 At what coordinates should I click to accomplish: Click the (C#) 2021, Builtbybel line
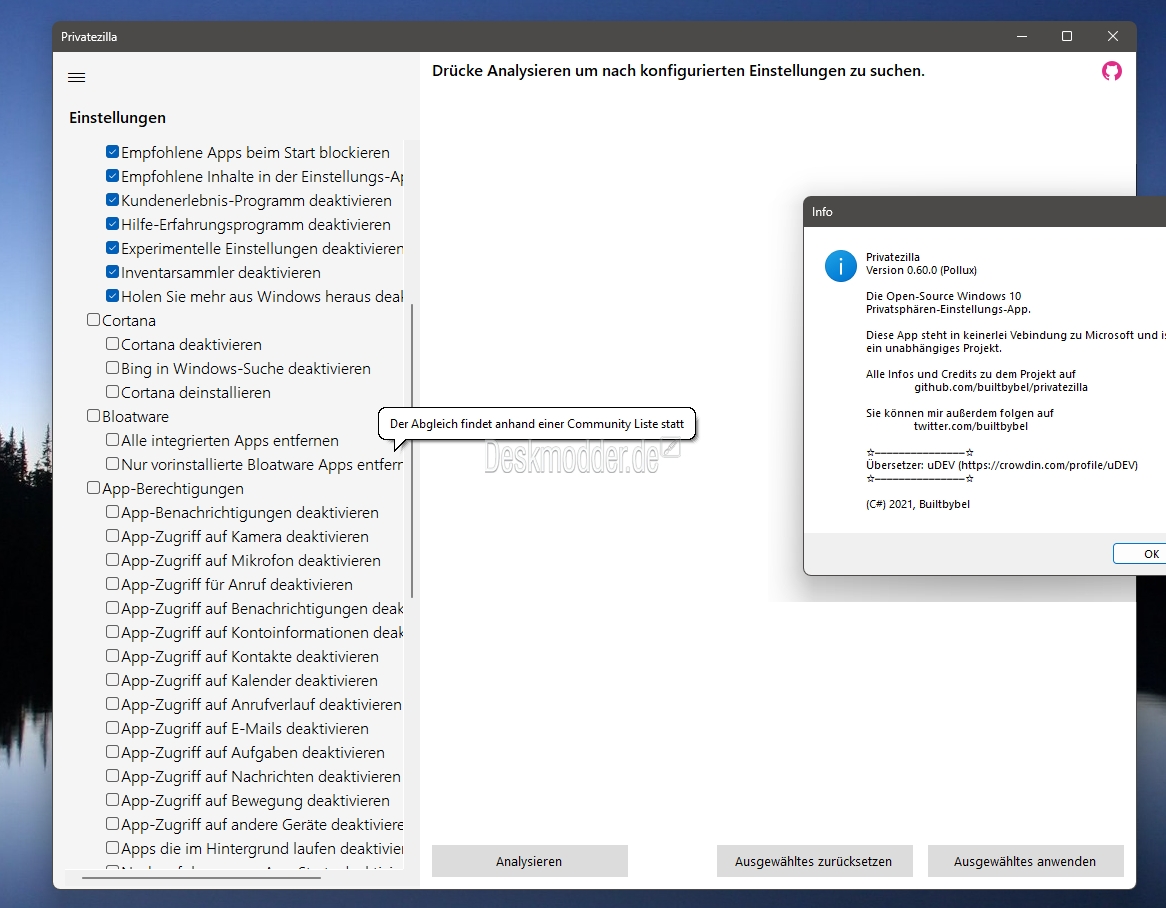coord(918,504)
